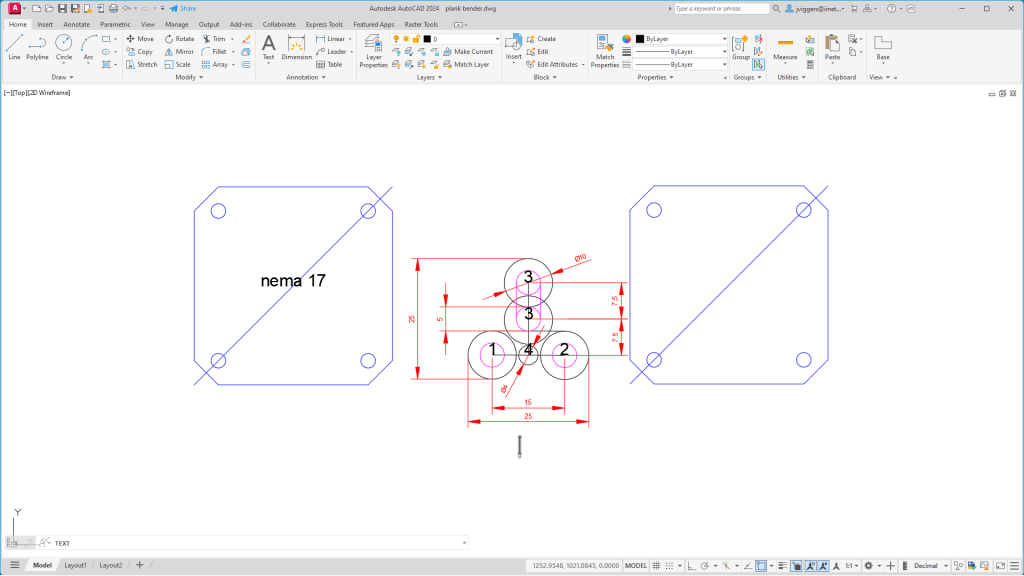
Task: Switch to the Annotate ribbon tab
Action: 76,23
